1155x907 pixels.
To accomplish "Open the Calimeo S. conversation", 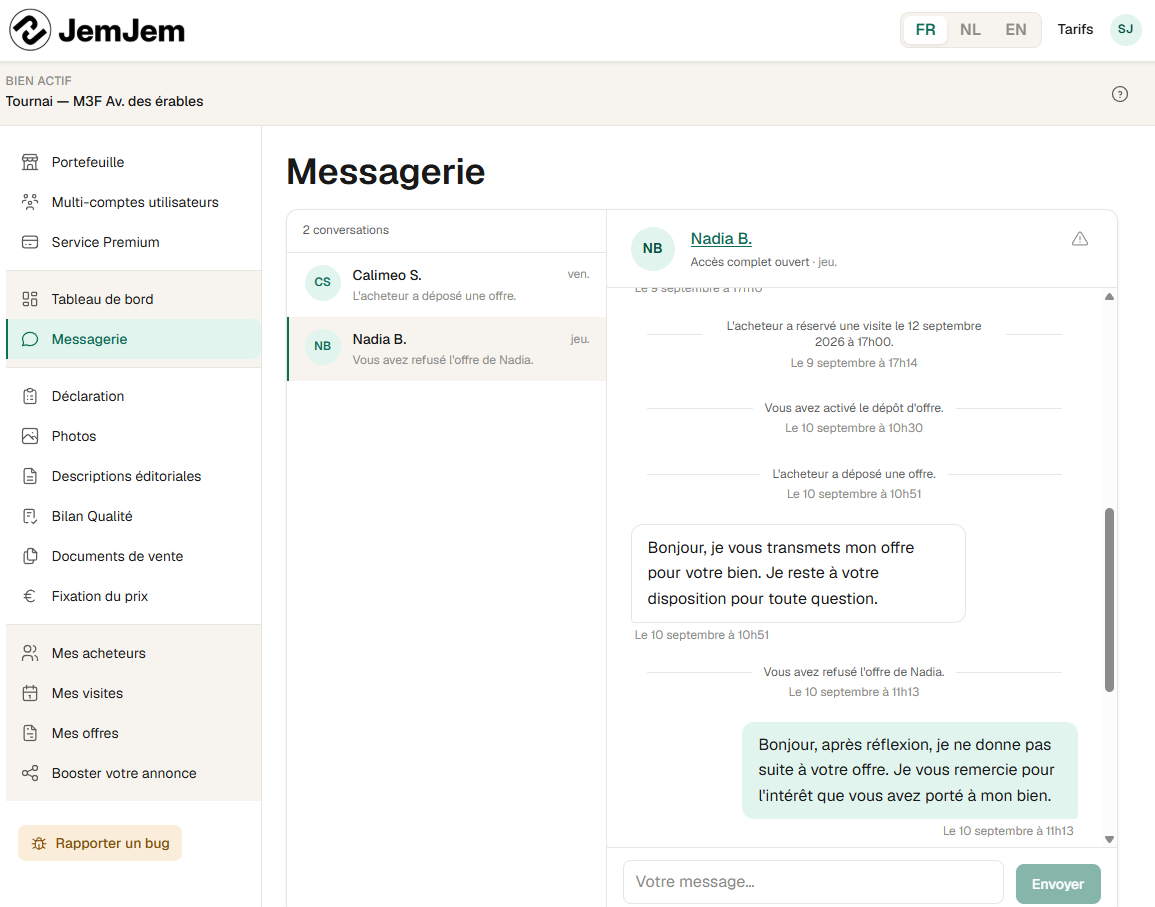I will coord(446,285).
